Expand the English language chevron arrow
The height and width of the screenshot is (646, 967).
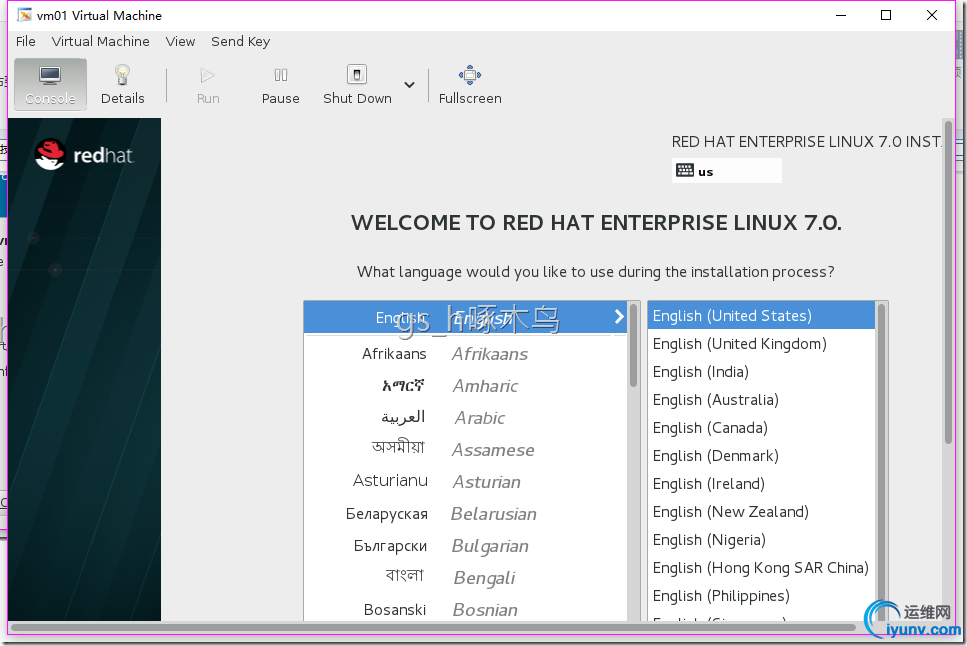click(x=619, y=317)
